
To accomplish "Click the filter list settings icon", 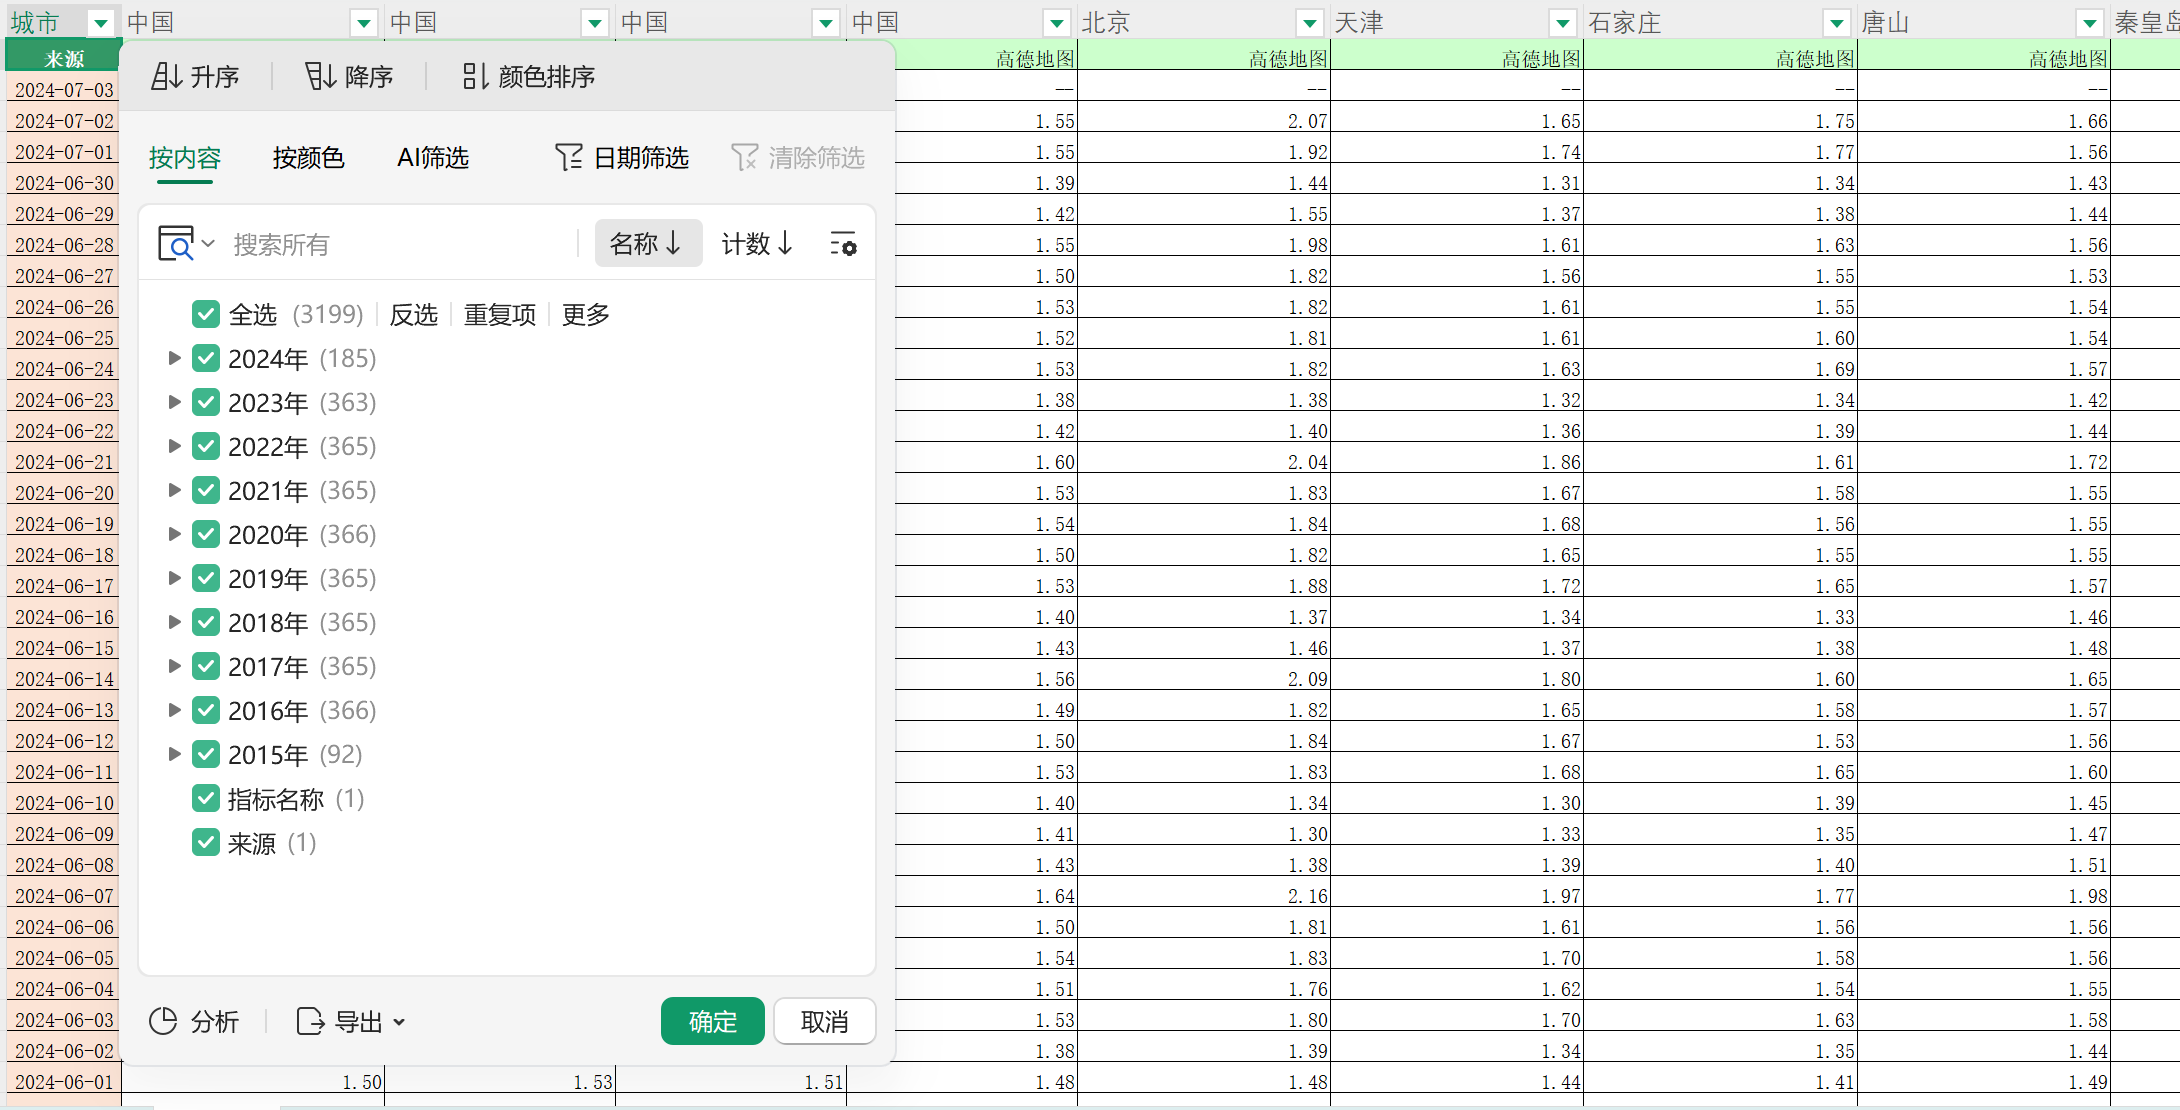I will [x=843, y=244].
